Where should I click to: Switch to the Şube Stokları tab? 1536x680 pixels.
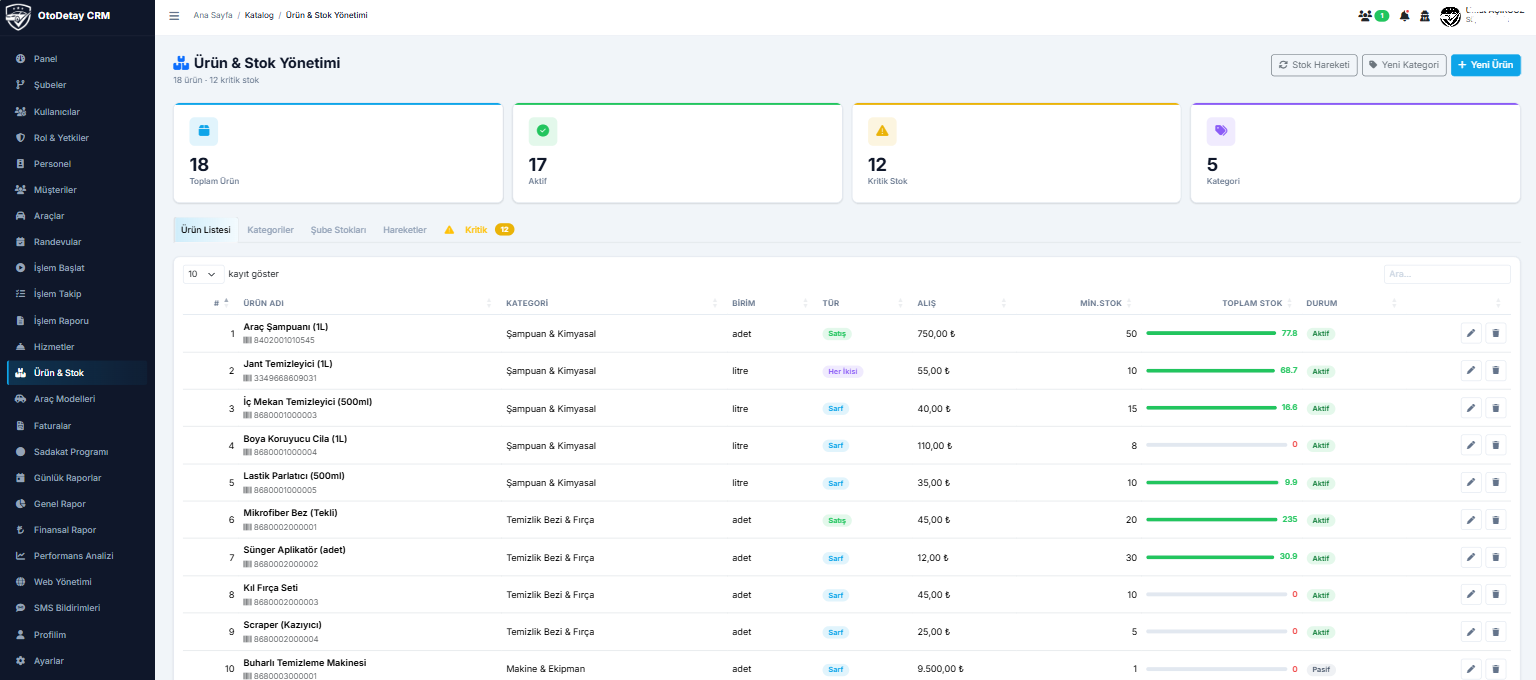coord(338,230)
